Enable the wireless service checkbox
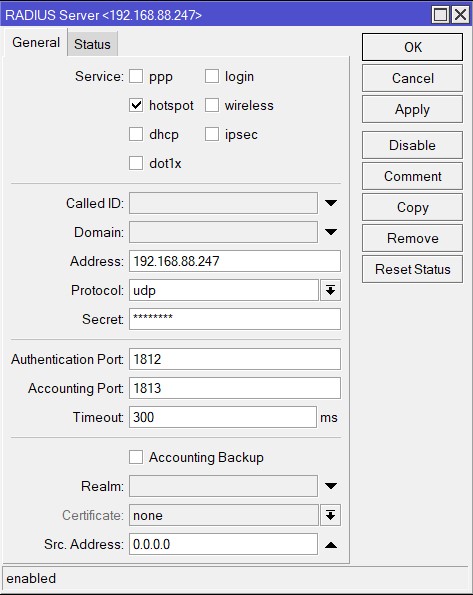 (x=212, y=105)
